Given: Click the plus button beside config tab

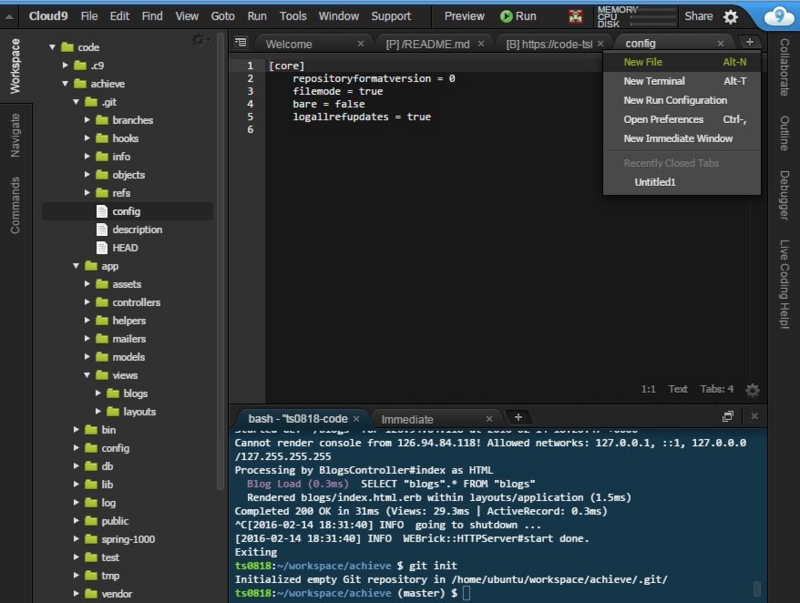Looking at the screenshot, I should [749, 42].
